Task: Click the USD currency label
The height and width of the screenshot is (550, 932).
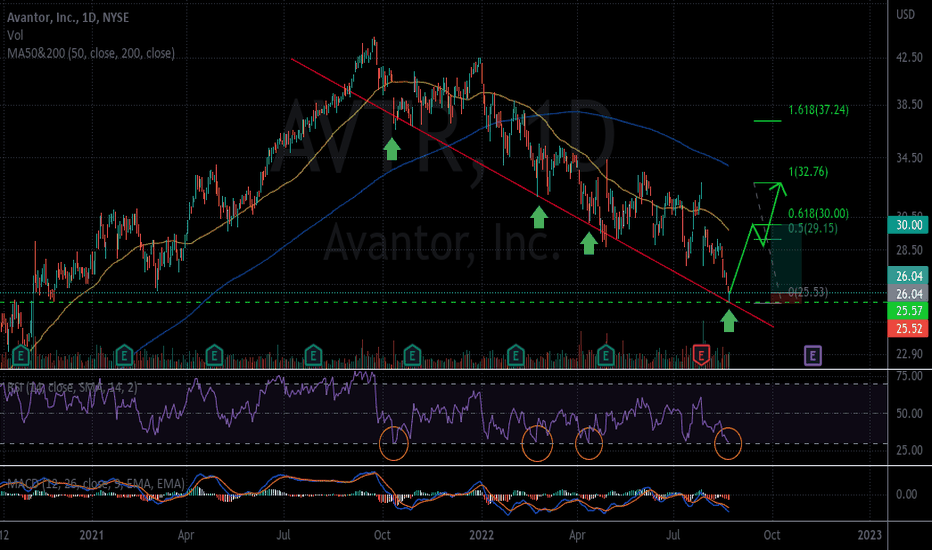Action: click(x=905, y=15)
